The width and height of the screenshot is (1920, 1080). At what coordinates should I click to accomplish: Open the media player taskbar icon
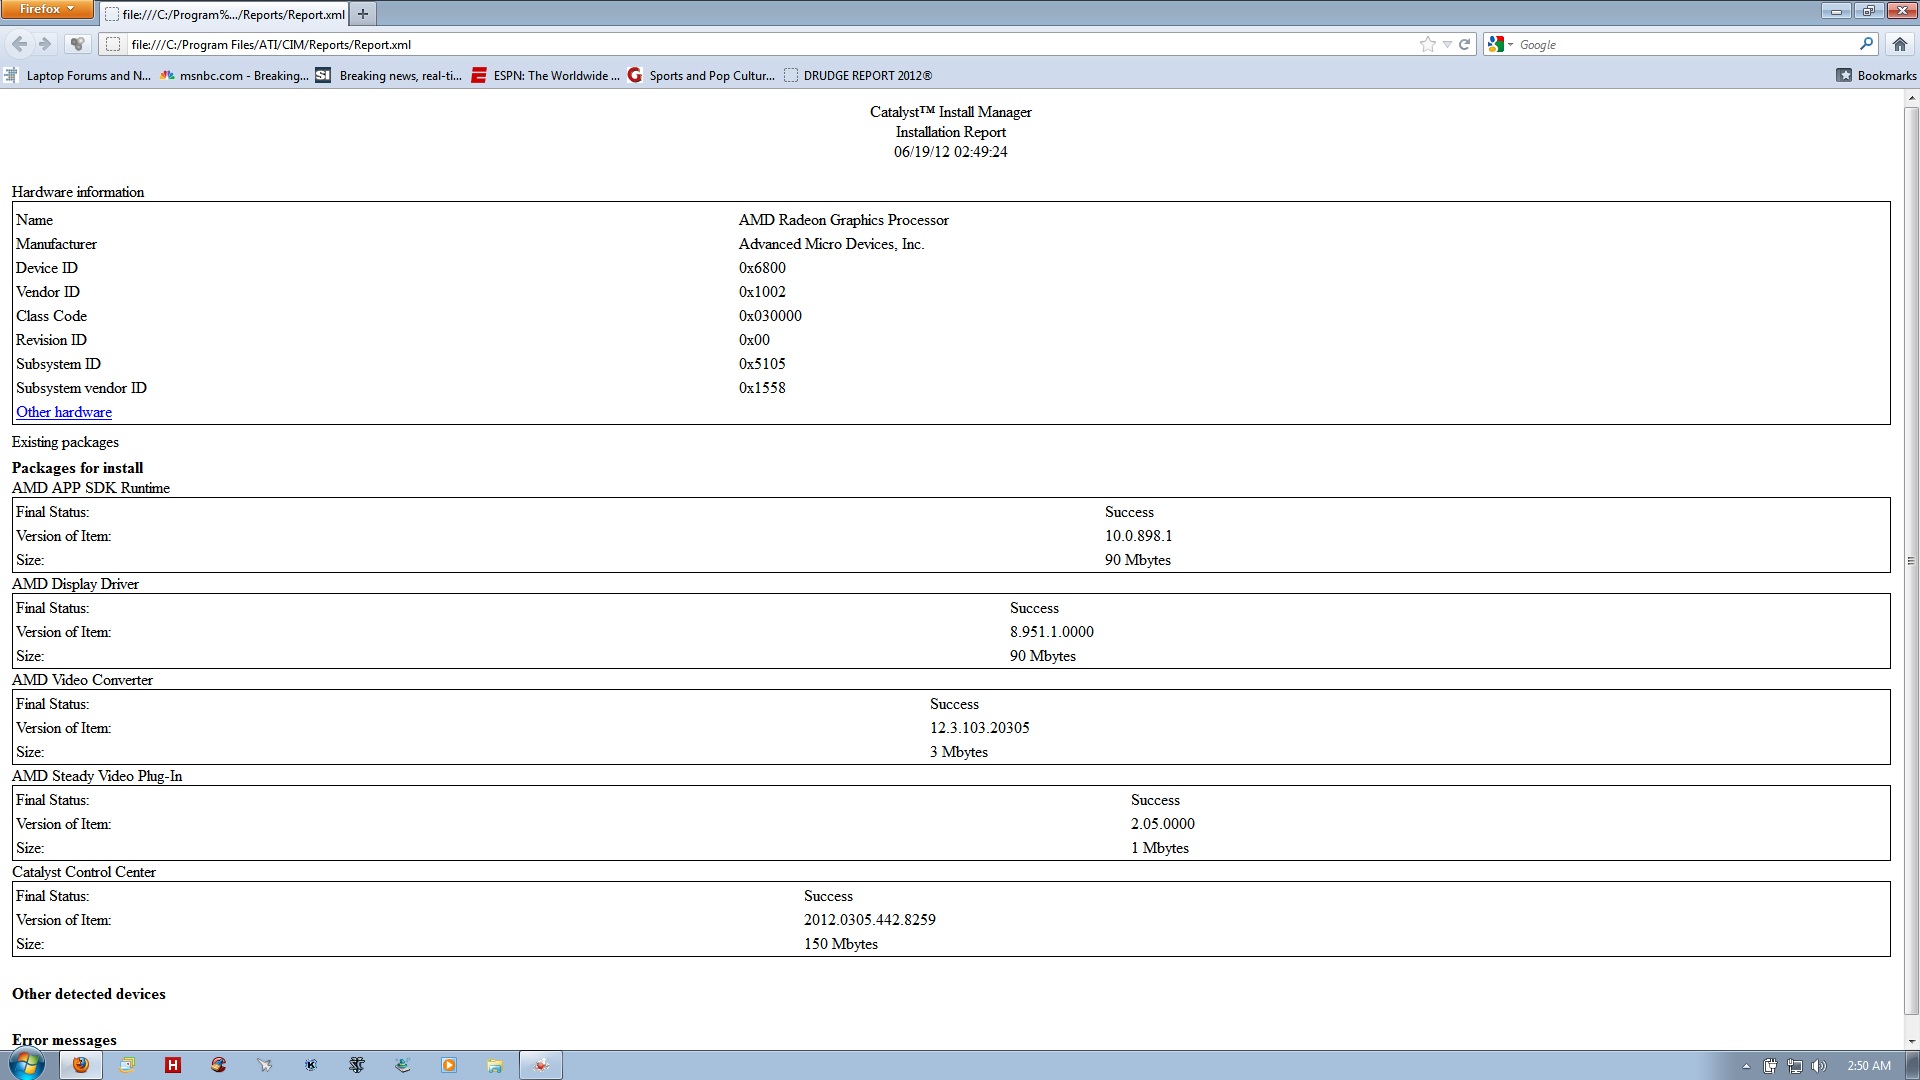tap(449, 1065)
